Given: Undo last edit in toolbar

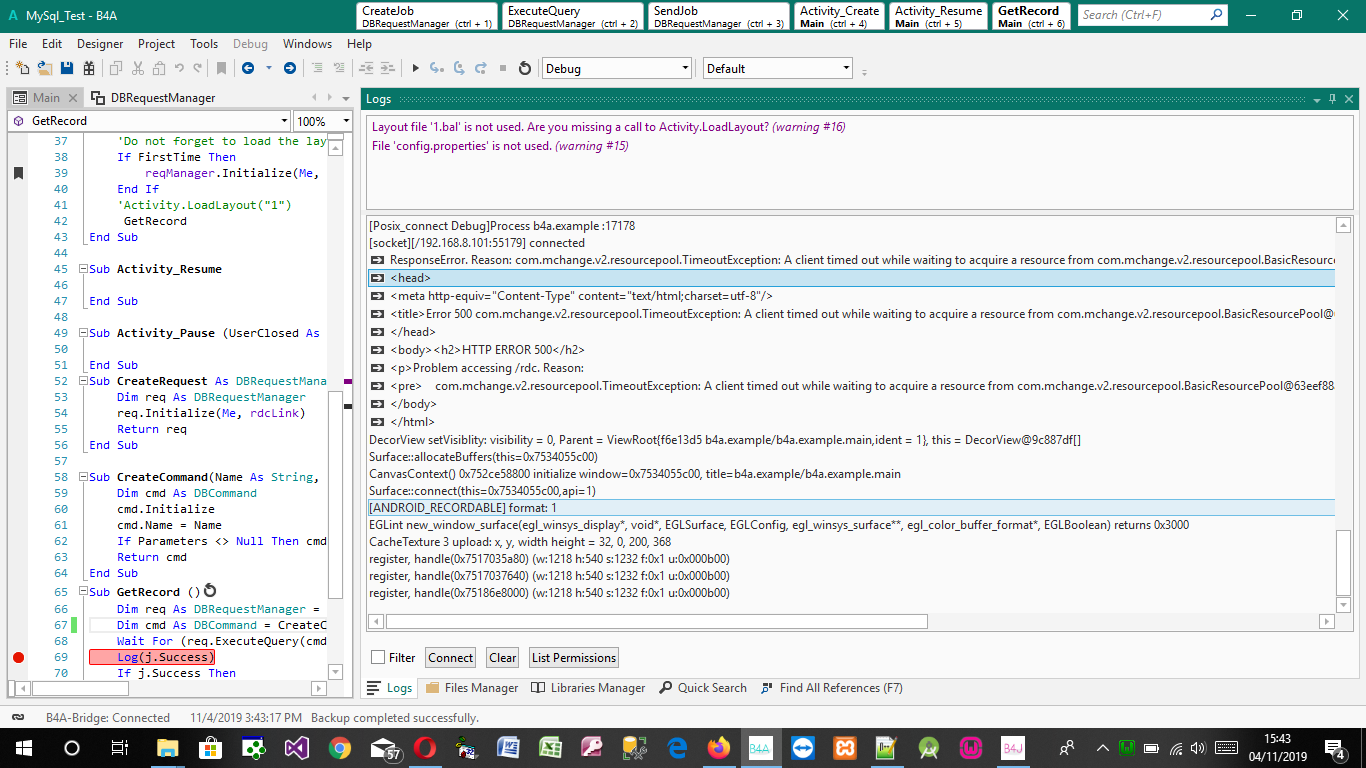Looking at the screenshot, I should tap(179, 68).
